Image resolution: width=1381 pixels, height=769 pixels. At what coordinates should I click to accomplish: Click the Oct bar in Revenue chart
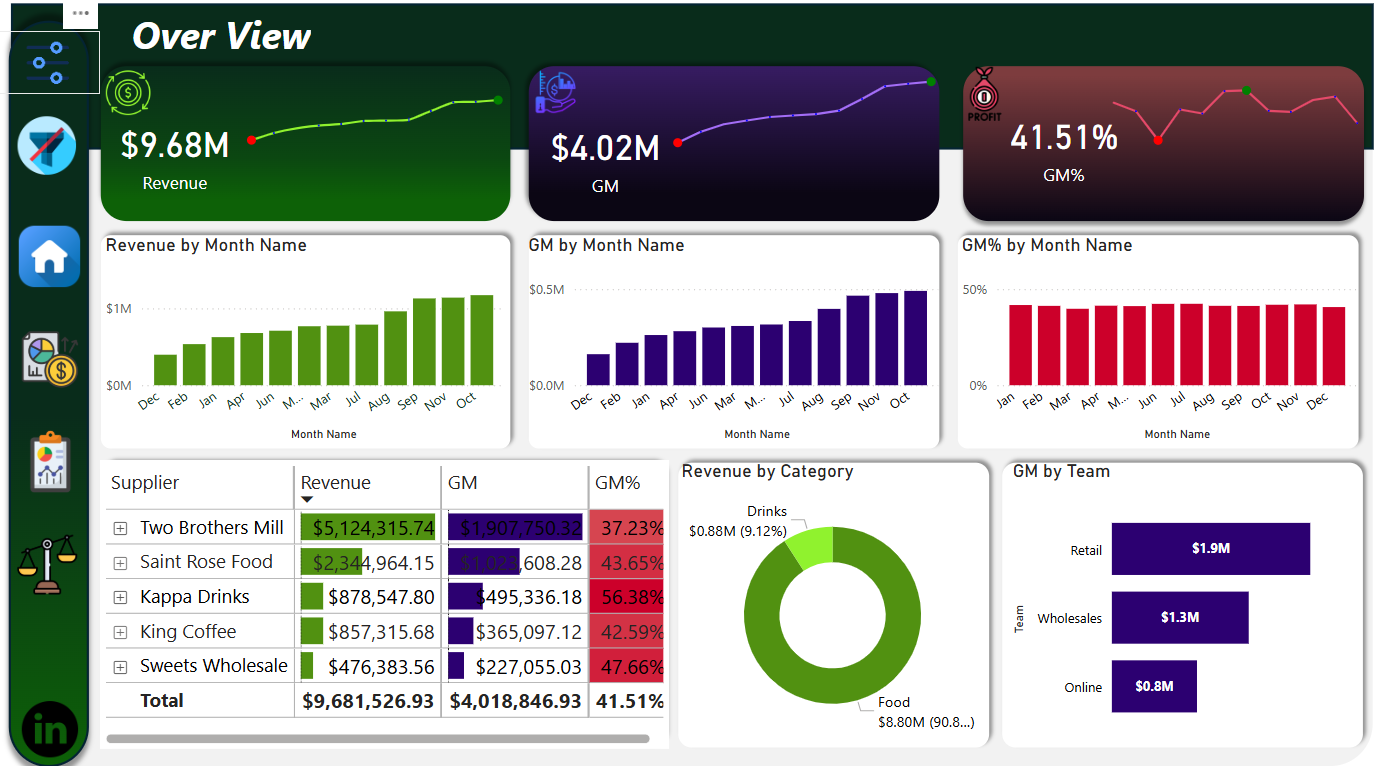click(x=482, y=340)
